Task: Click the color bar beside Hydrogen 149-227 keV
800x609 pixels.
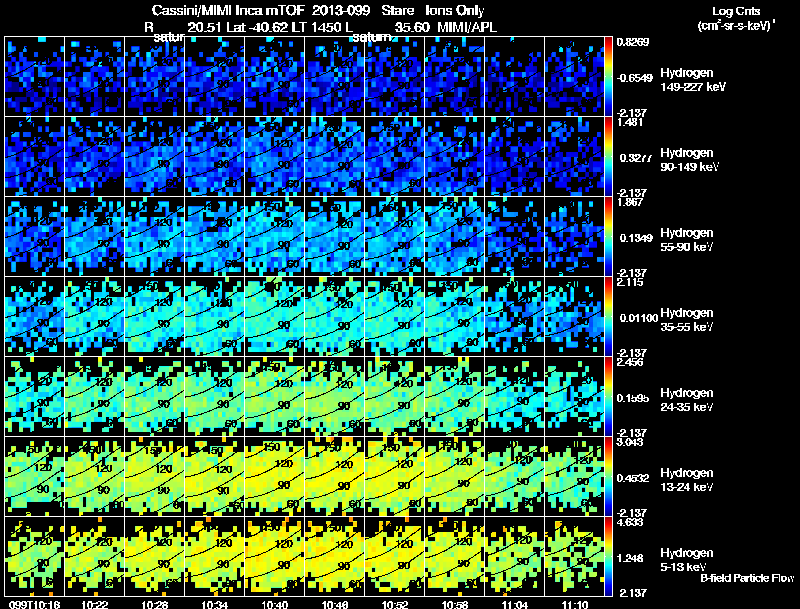Action: (x=608, y=77)
